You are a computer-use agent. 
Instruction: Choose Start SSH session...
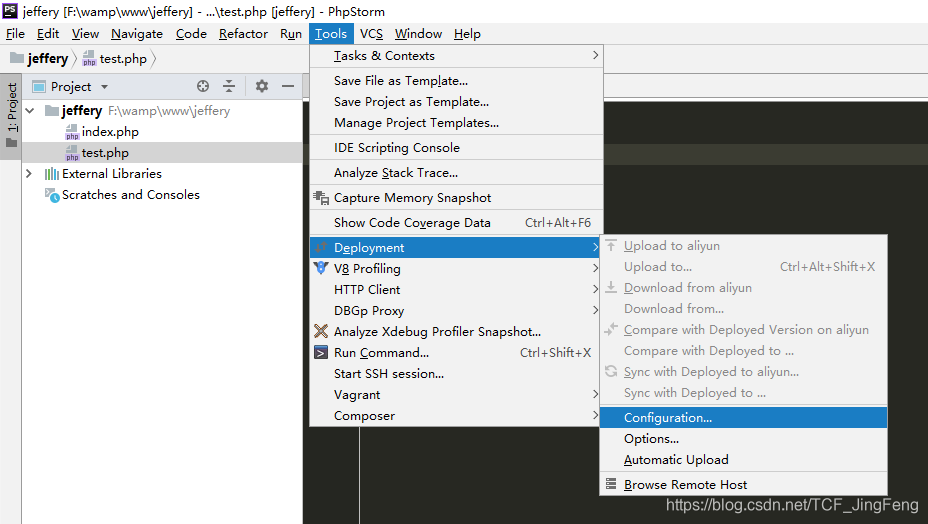pyautogui.click(x=456, y=374)
